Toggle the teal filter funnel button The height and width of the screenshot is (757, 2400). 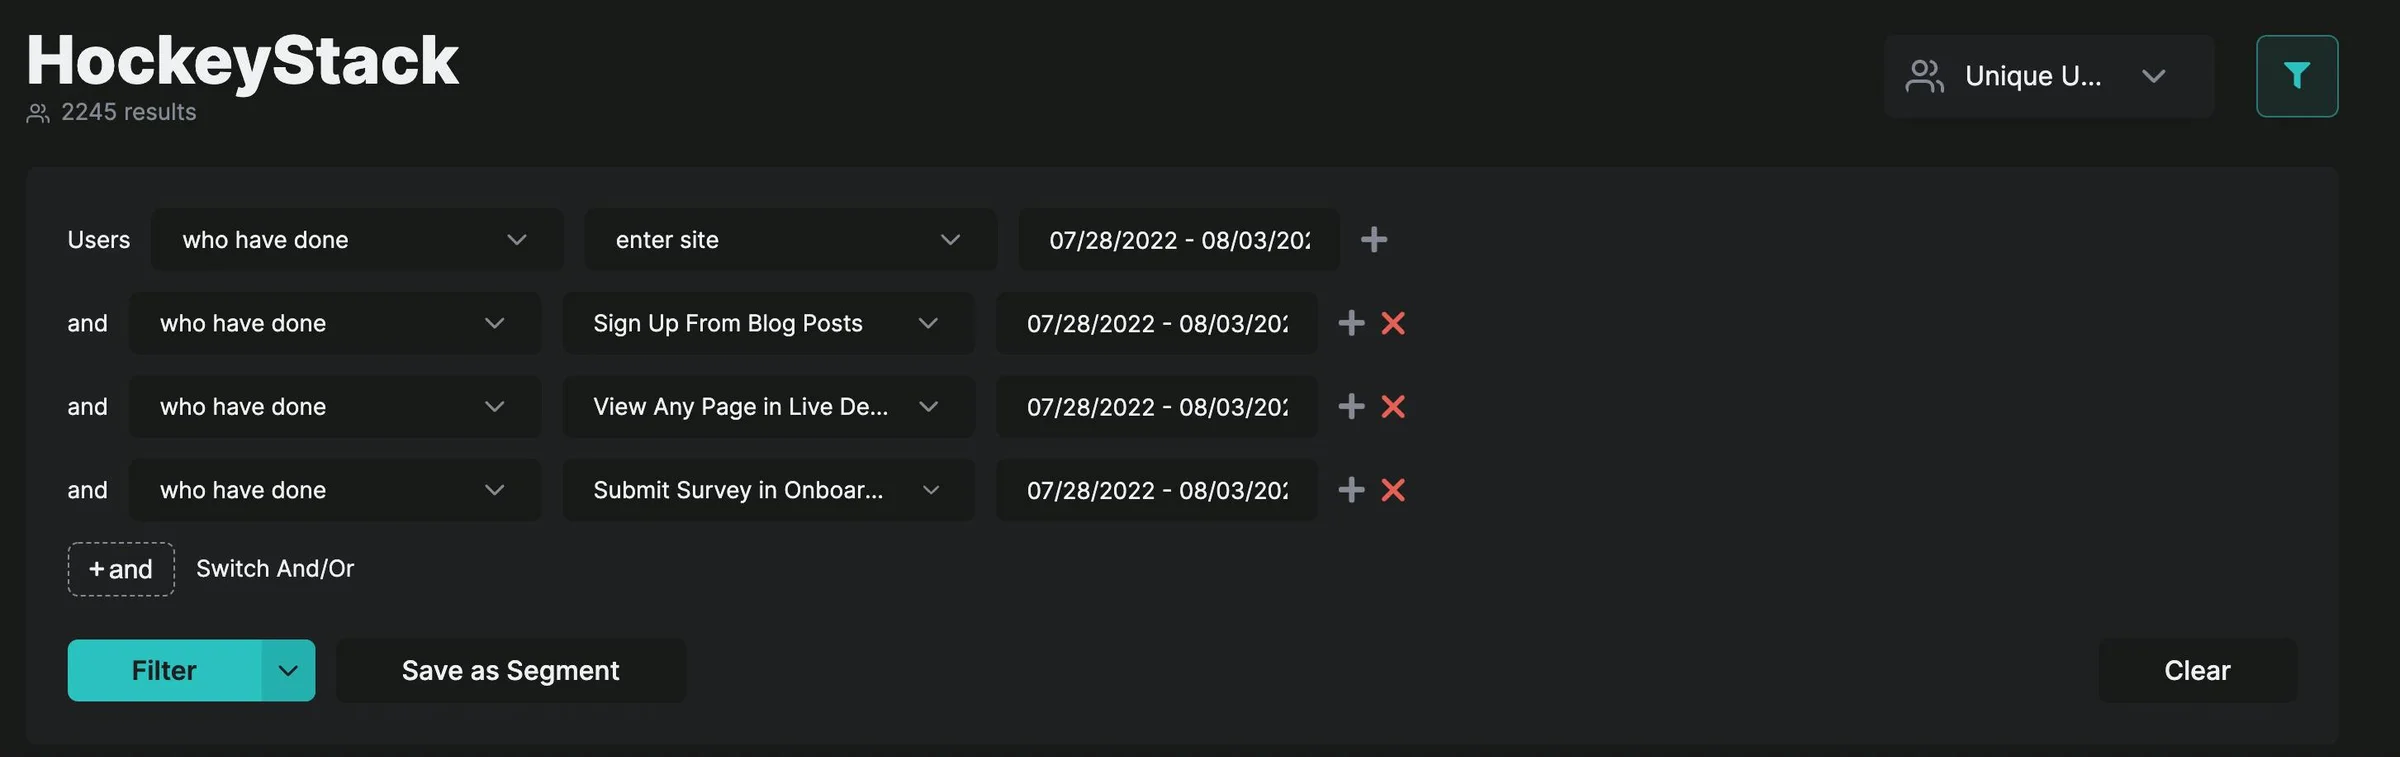[x=2296, y=76]
